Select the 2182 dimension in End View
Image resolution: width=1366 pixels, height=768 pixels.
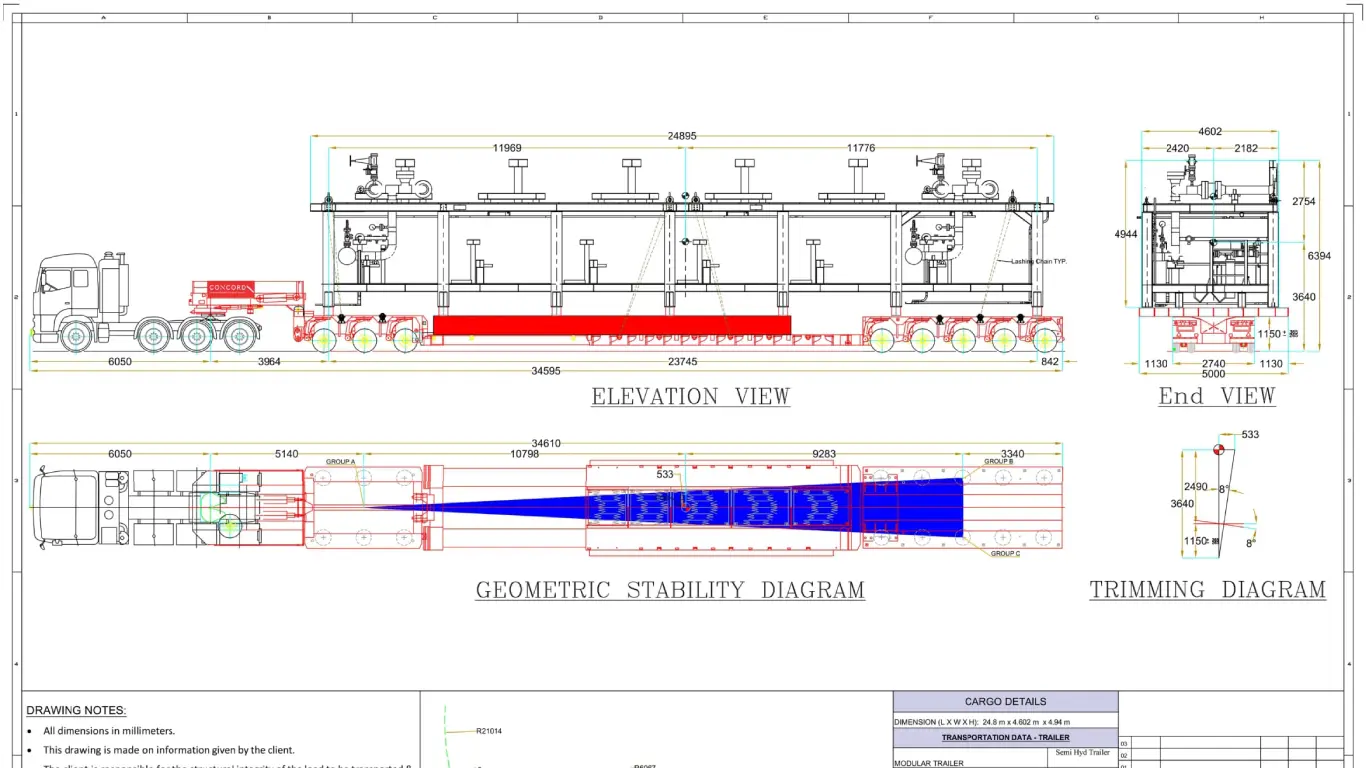tap(1246, 148)
